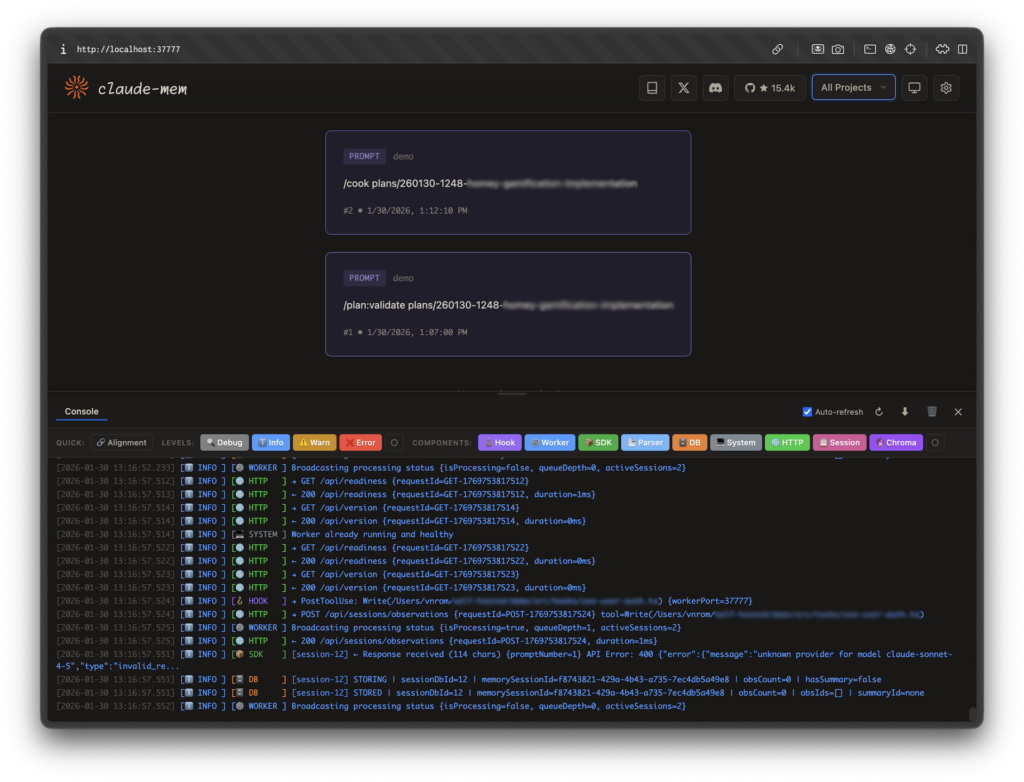Screen dimensions: 1024x782
Task: Refresh the console logs
Action: pyautogui.click(x=879, y=412)
